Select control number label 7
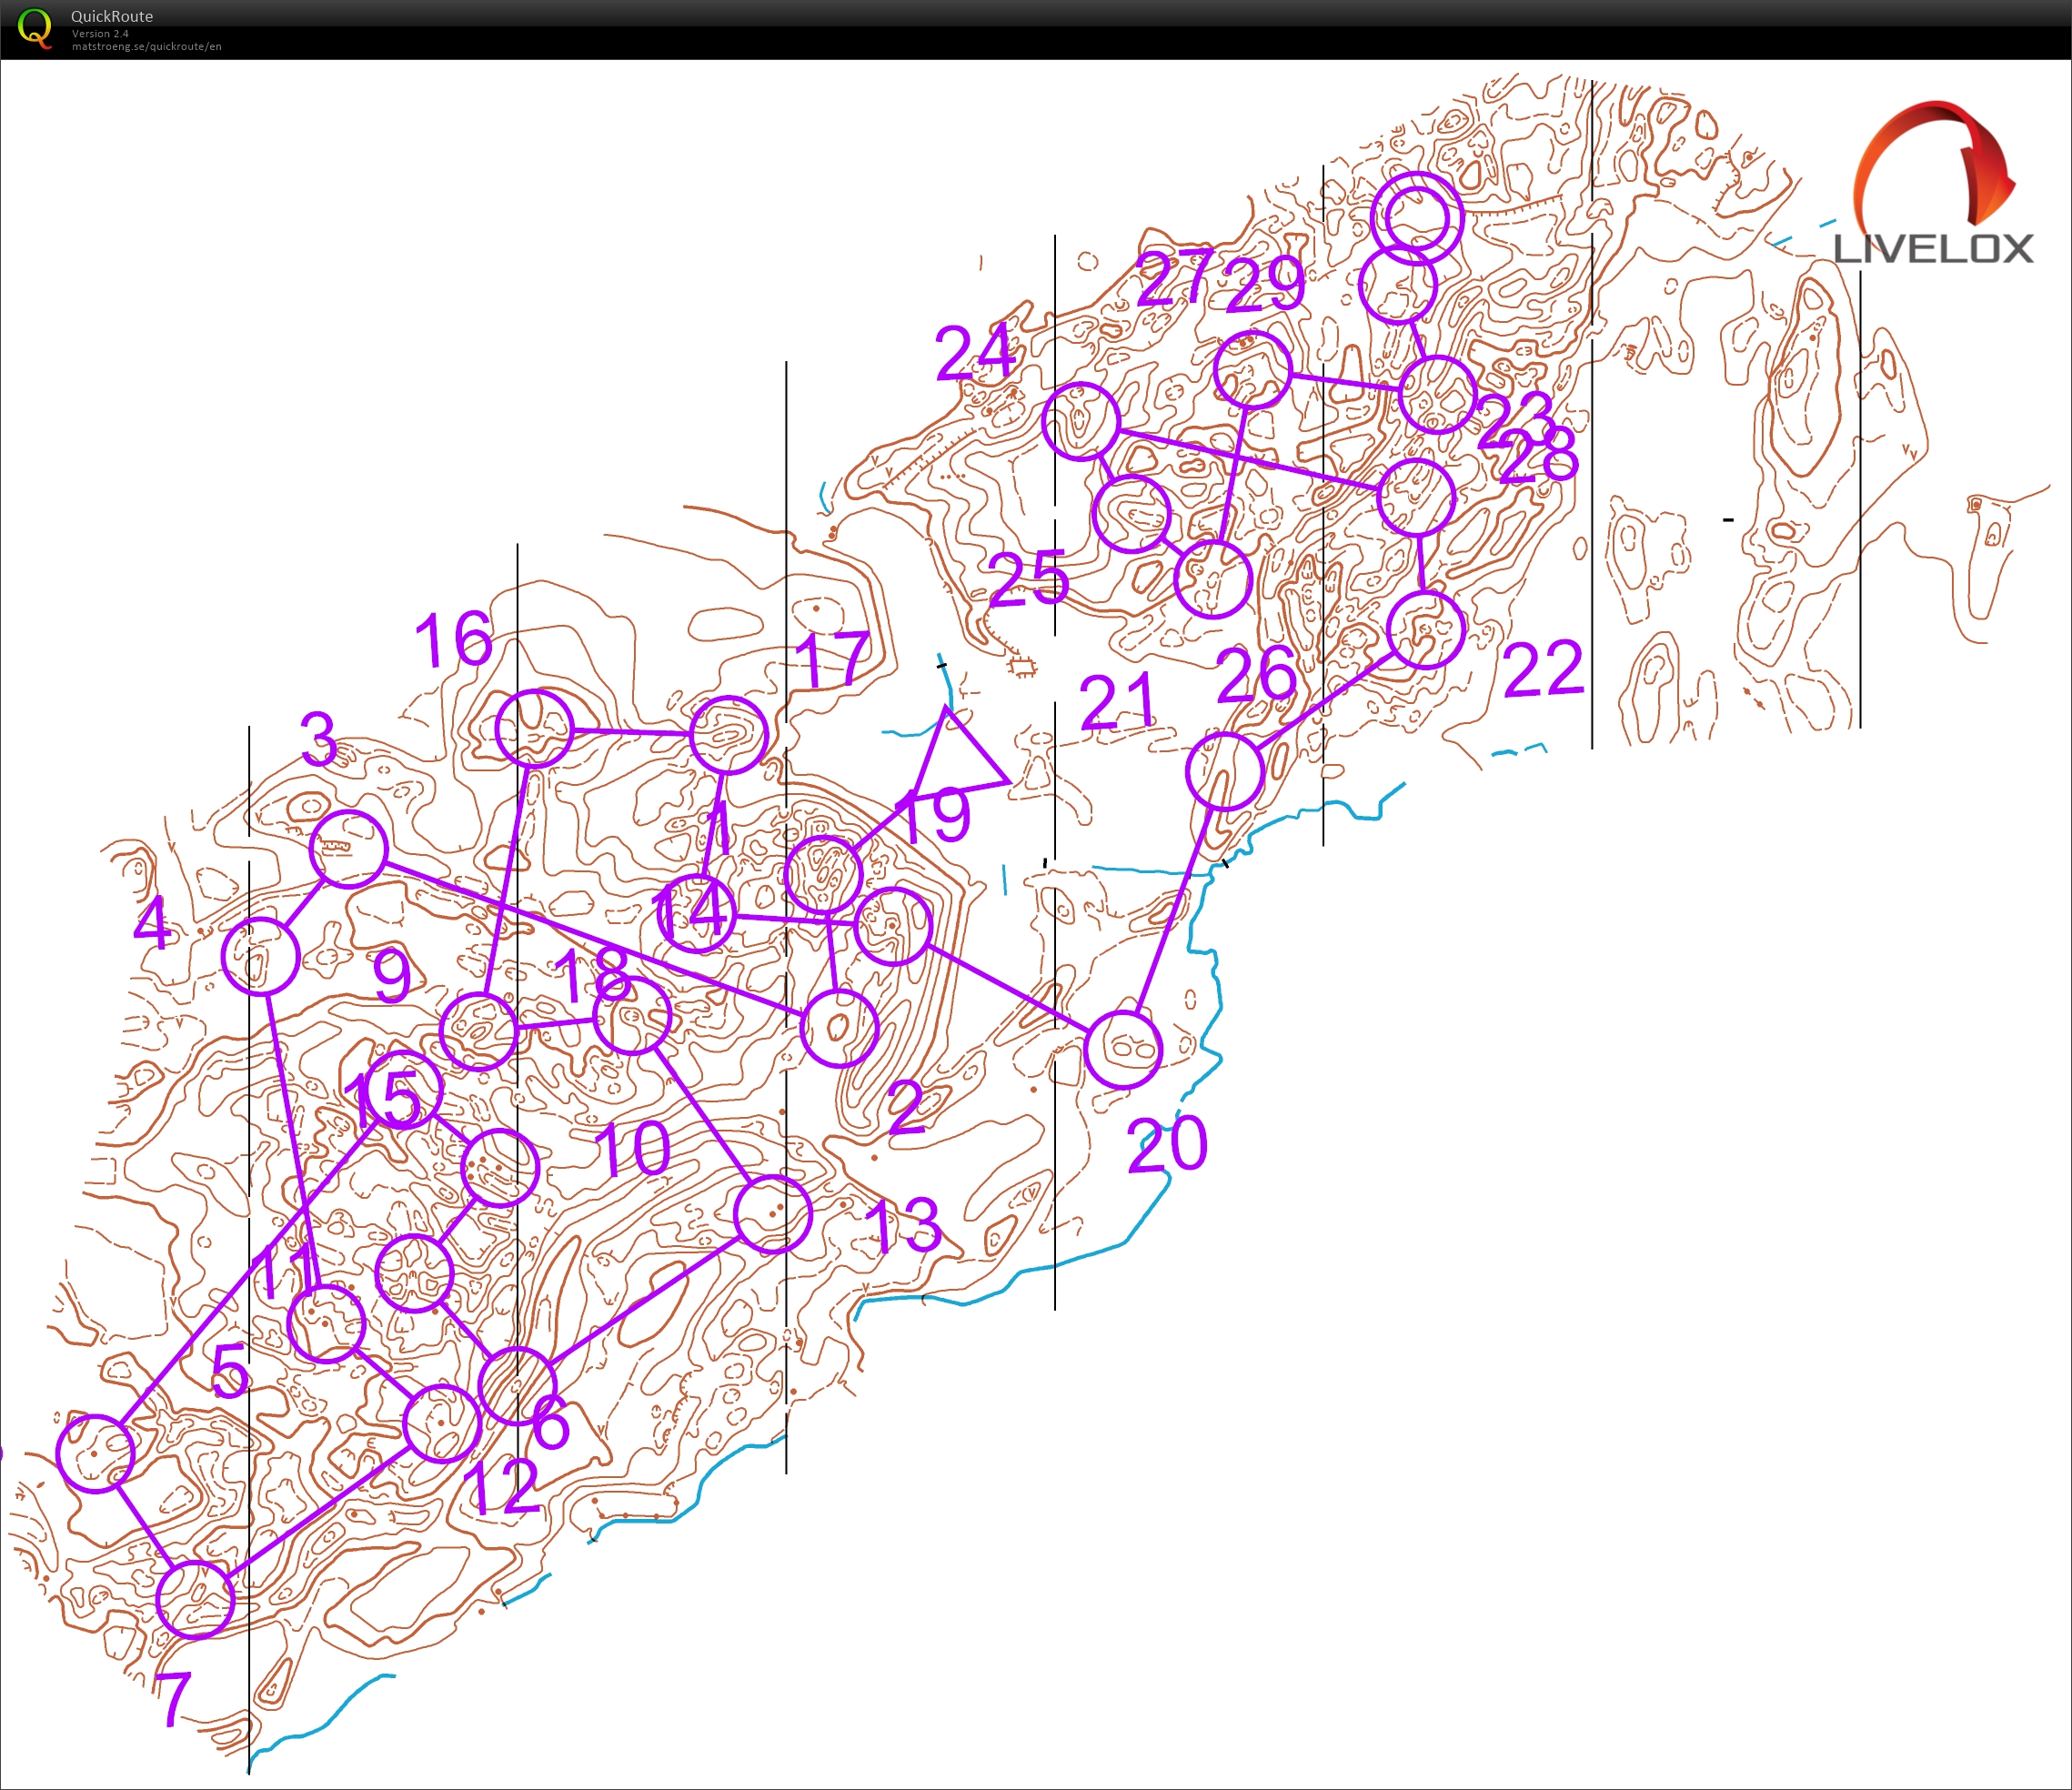This screenshot has height=1790, width=2072. 174,1699
